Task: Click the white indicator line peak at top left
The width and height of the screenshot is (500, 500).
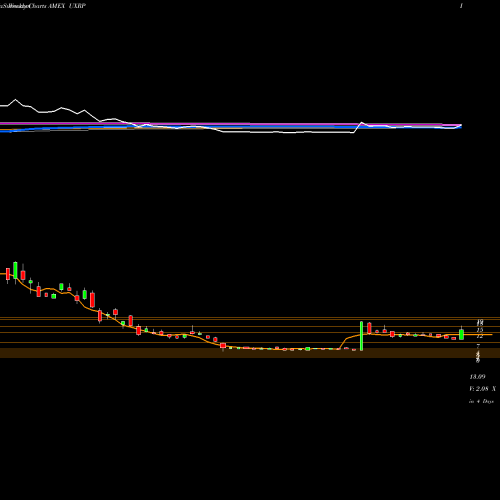Action: click(15, 100)
